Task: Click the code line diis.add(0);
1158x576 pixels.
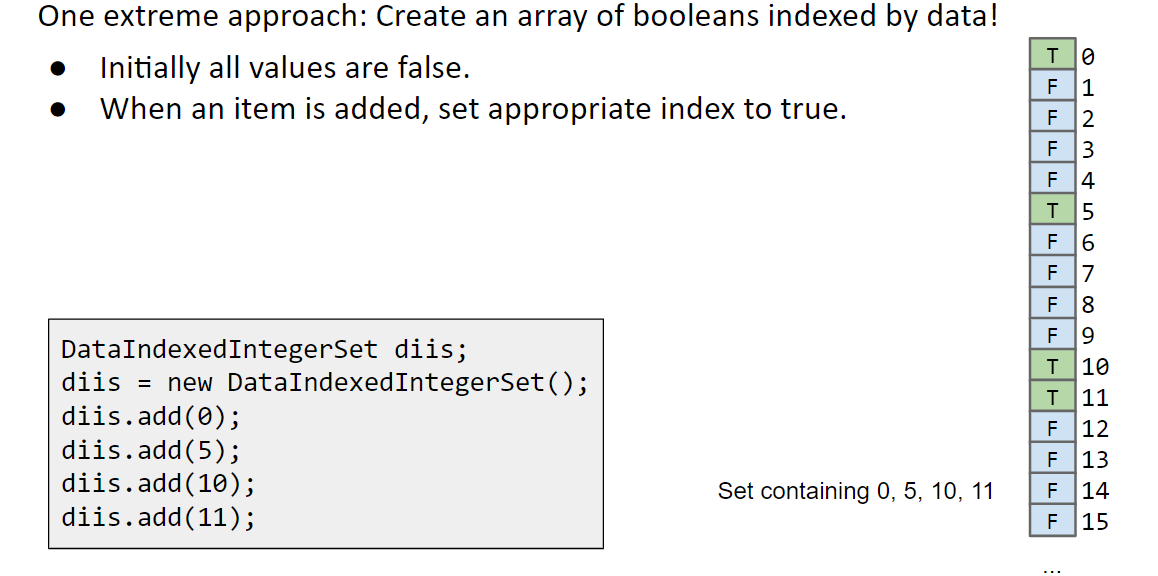Action: click(151, 417)
